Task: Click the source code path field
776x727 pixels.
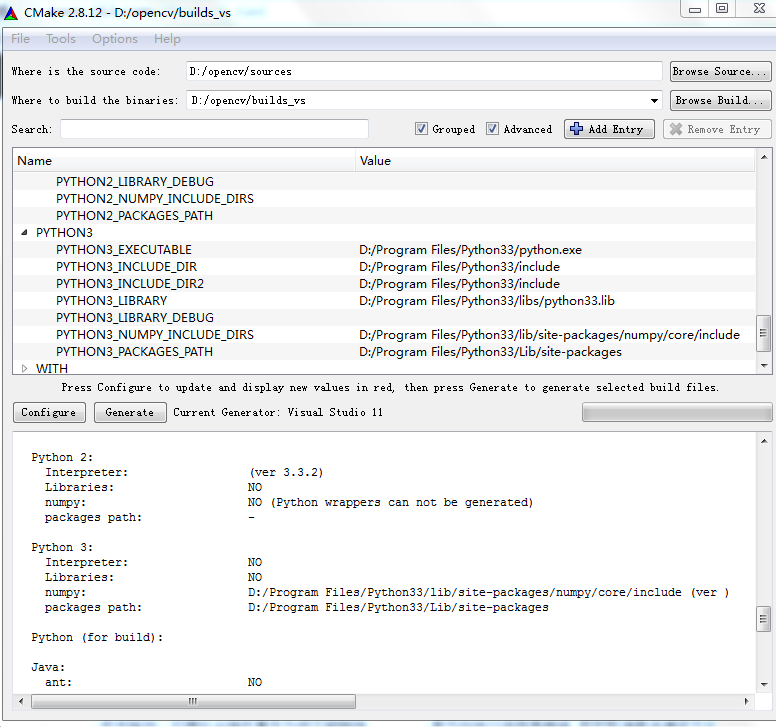Action: [424, 71]
